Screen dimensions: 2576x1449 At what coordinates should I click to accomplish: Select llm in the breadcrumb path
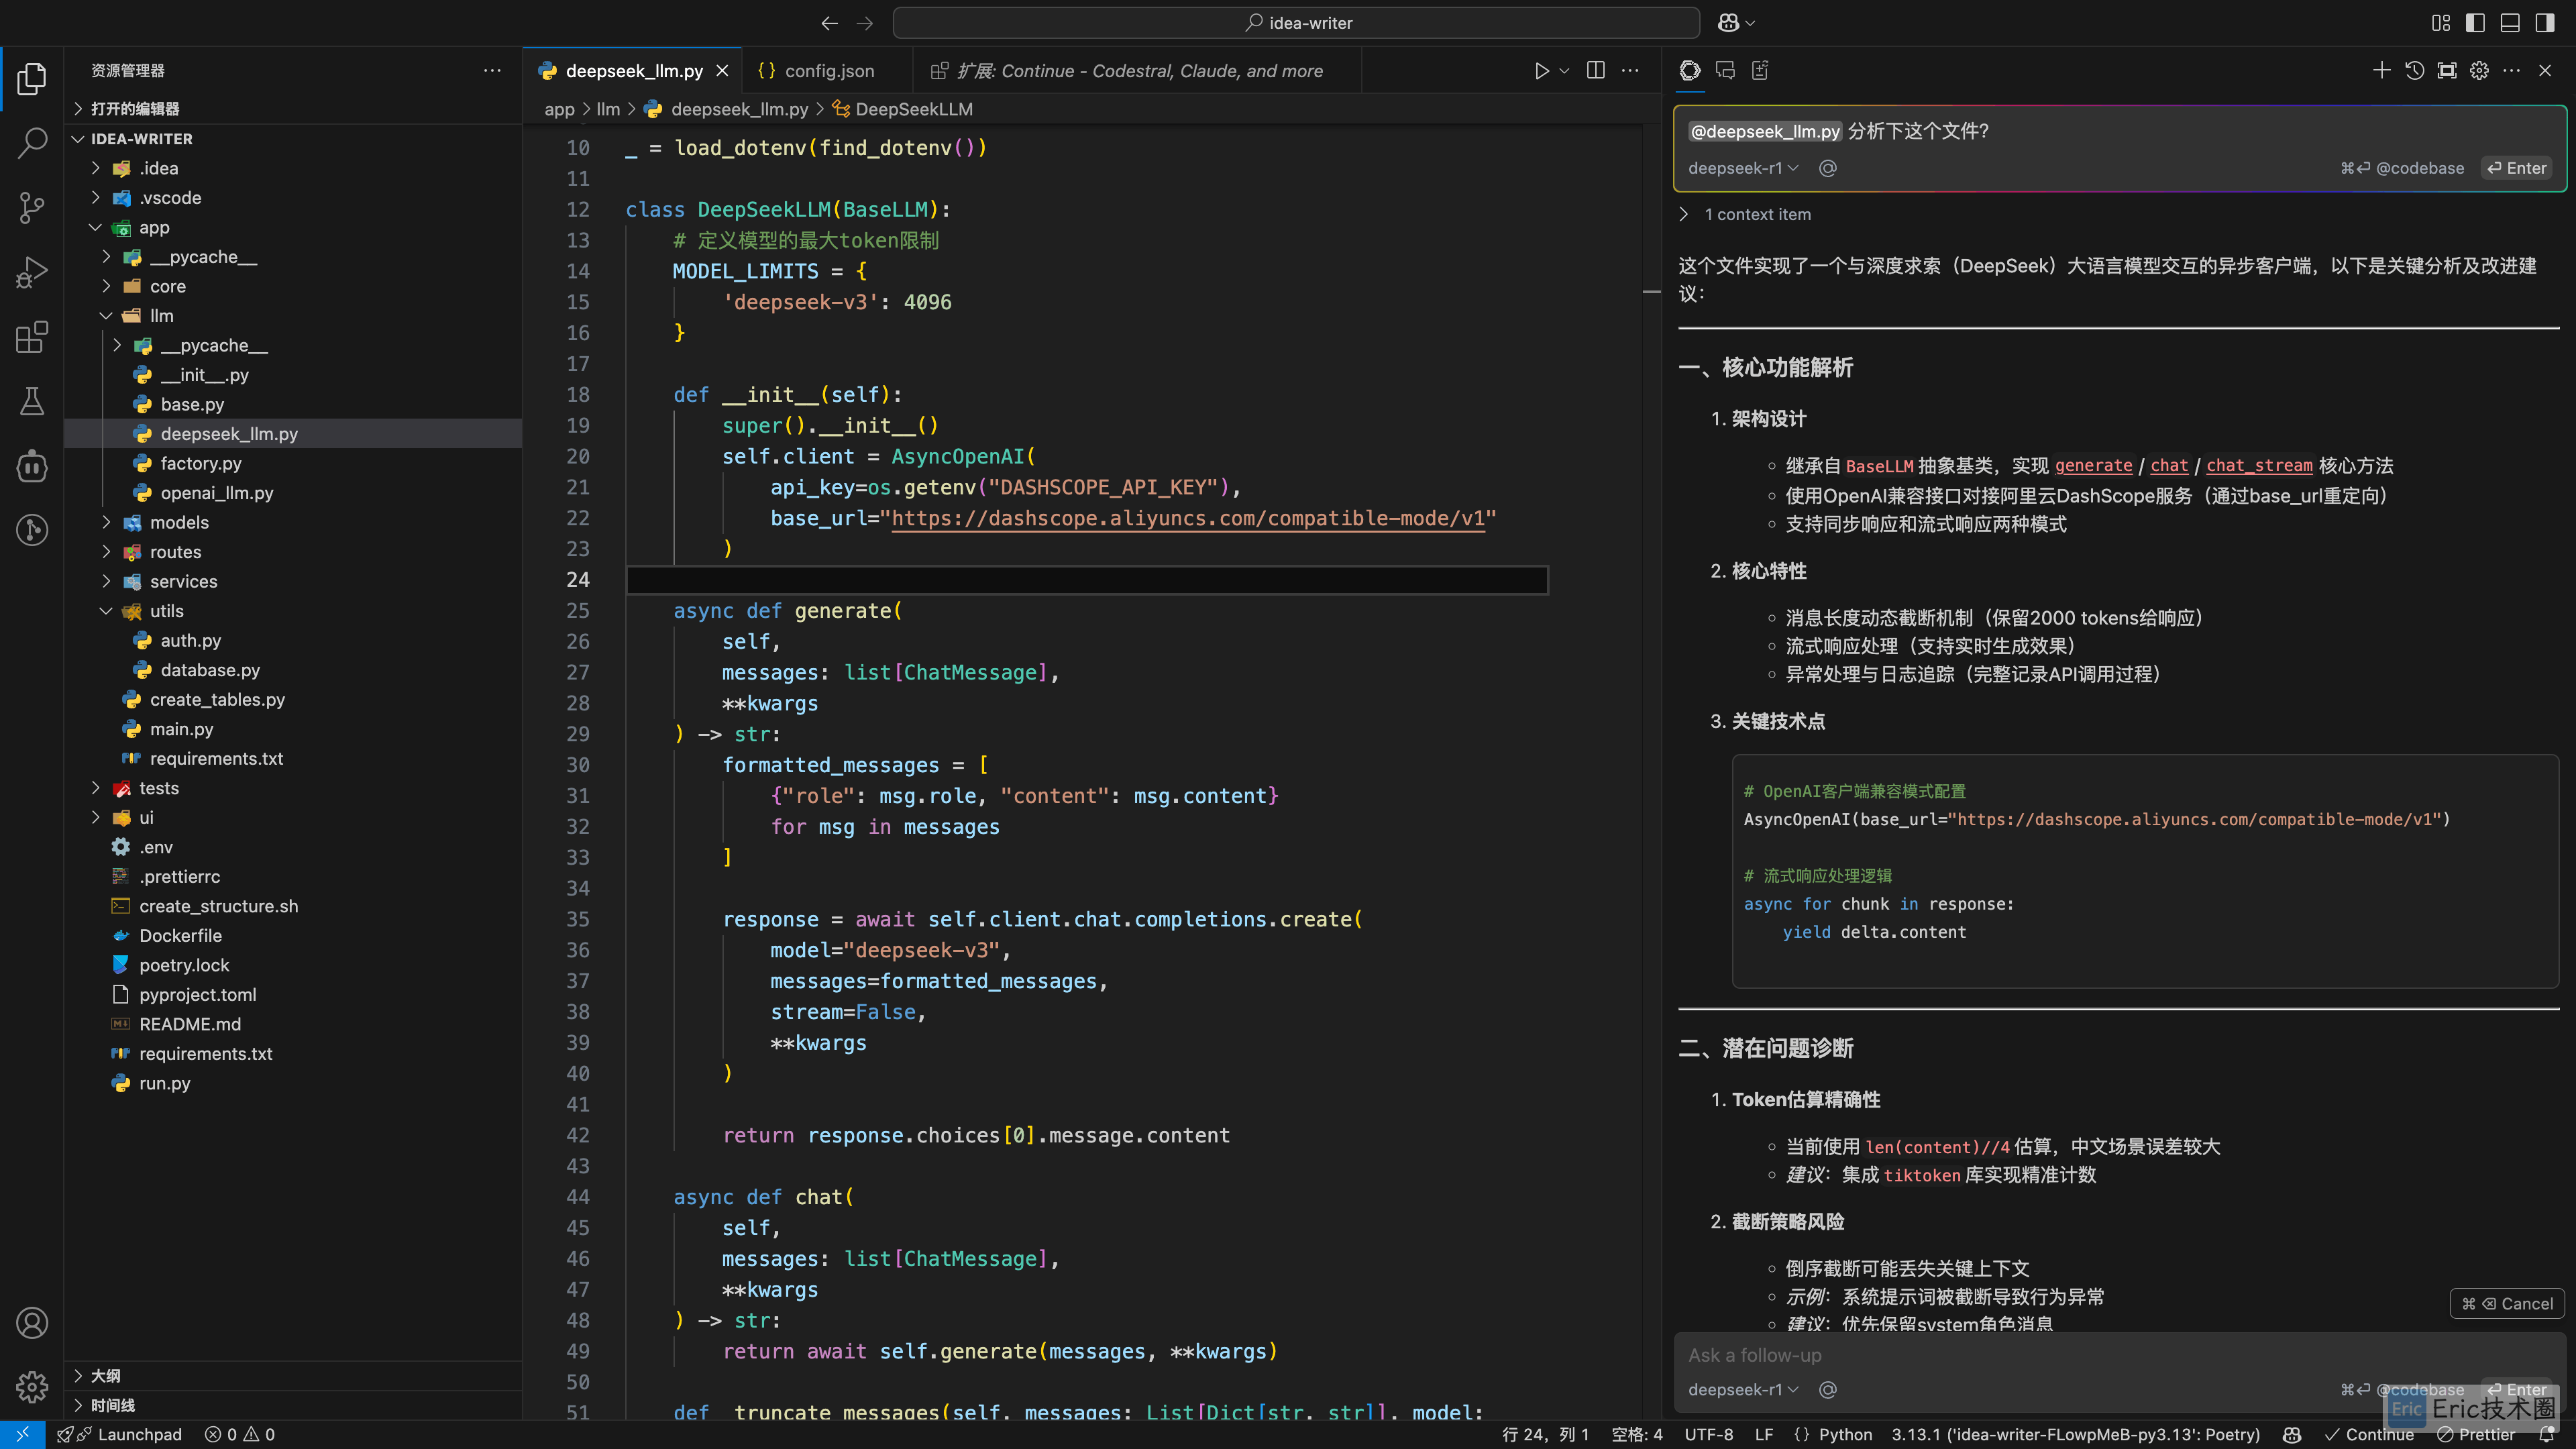point(608,109)
